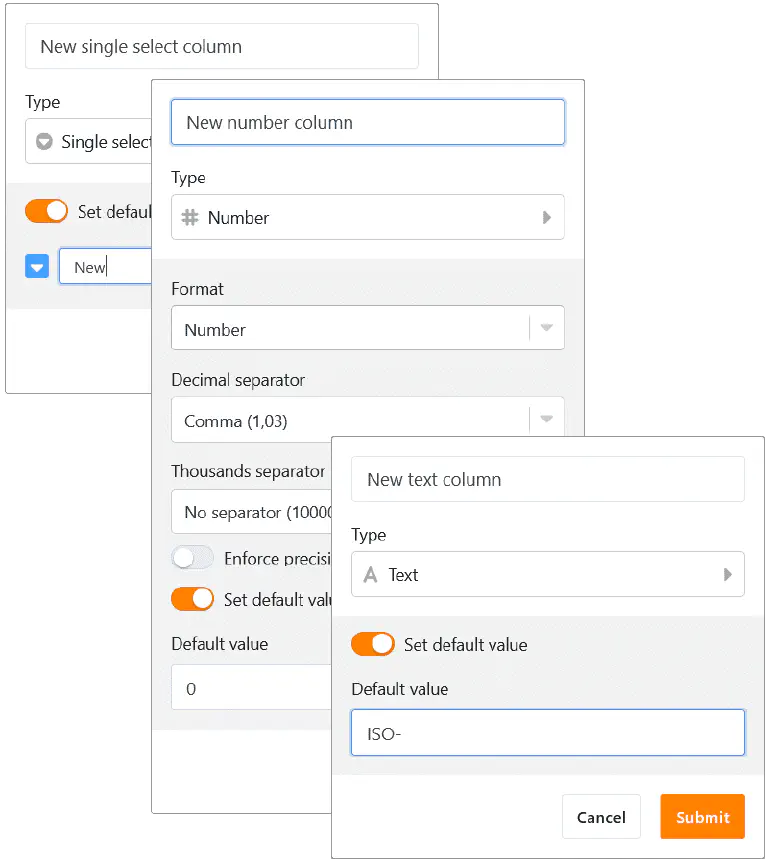768x864 pixels.
Task: Click the Type label in number dialog
Action: pos(188,178)
